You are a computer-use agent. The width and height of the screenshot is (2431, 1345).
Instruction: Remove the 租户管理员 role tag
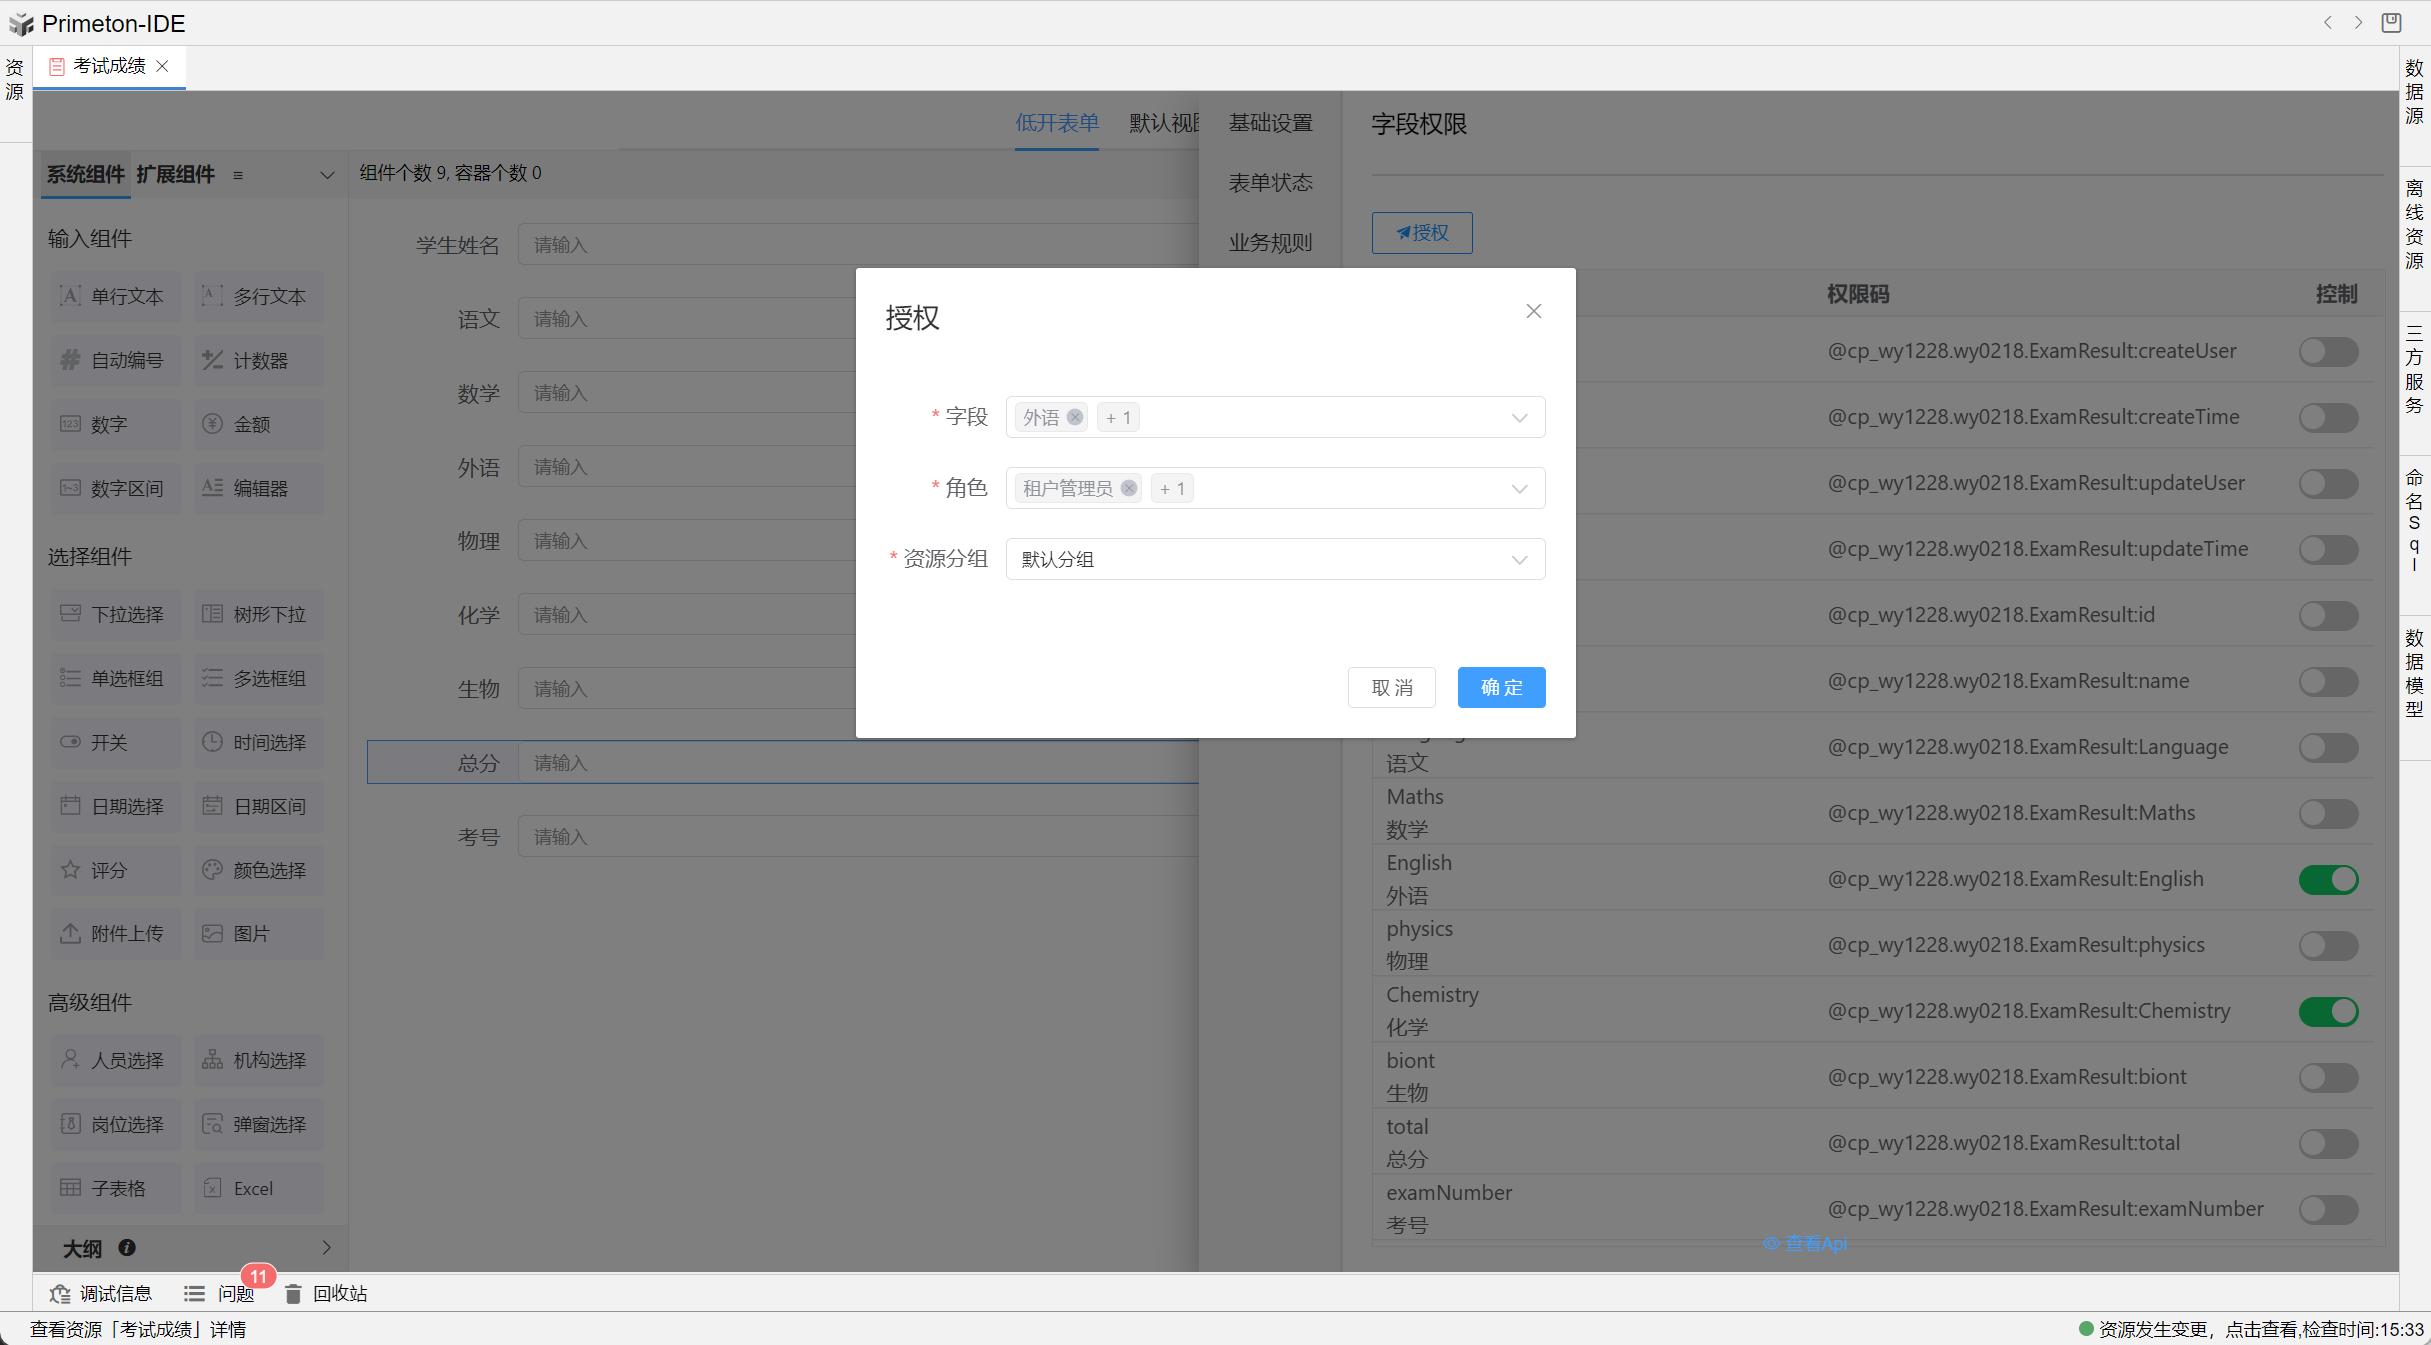(1129, 489)
